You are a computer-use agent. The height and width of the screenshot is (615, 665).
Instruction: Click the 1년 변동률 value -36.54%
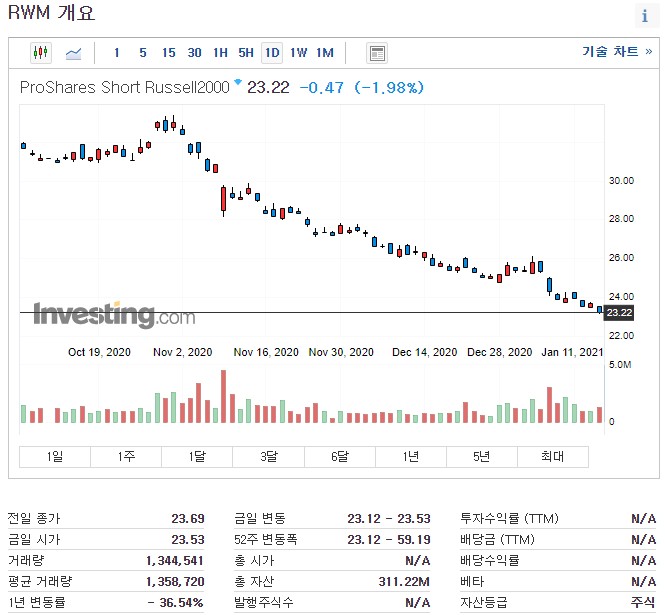click(176, 602)
